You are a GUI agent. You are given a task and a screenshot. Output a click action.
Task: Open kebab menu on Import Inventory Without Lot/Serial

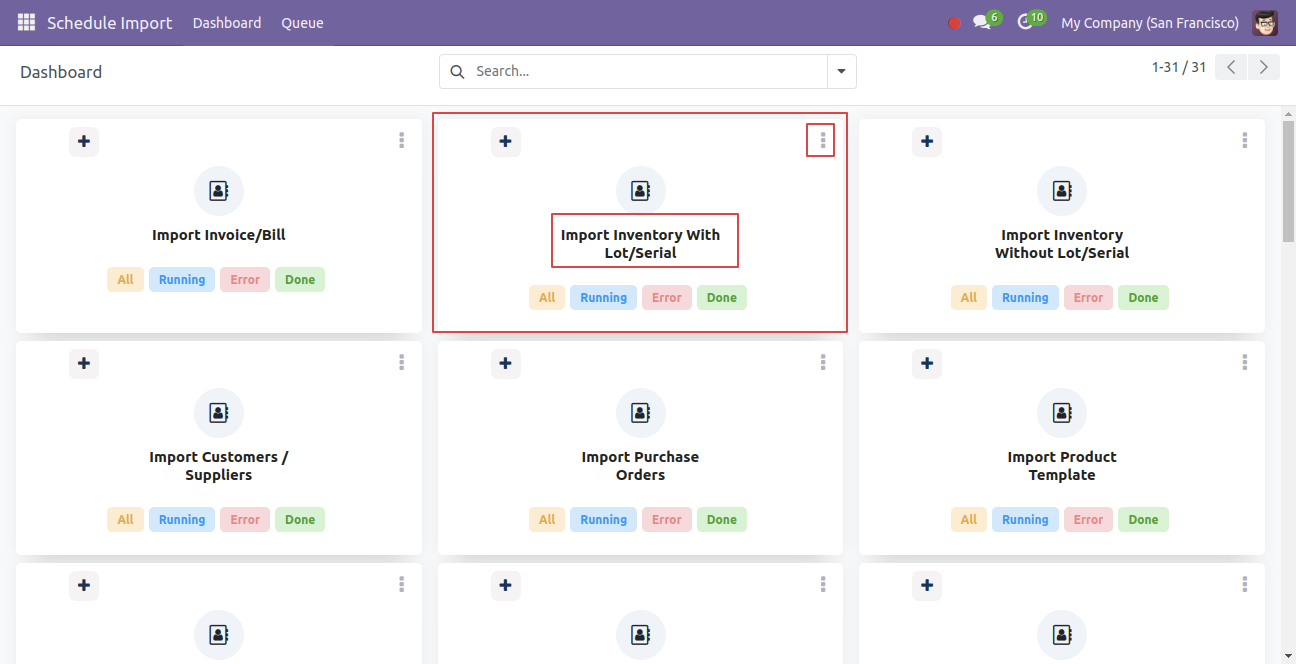1245,141
